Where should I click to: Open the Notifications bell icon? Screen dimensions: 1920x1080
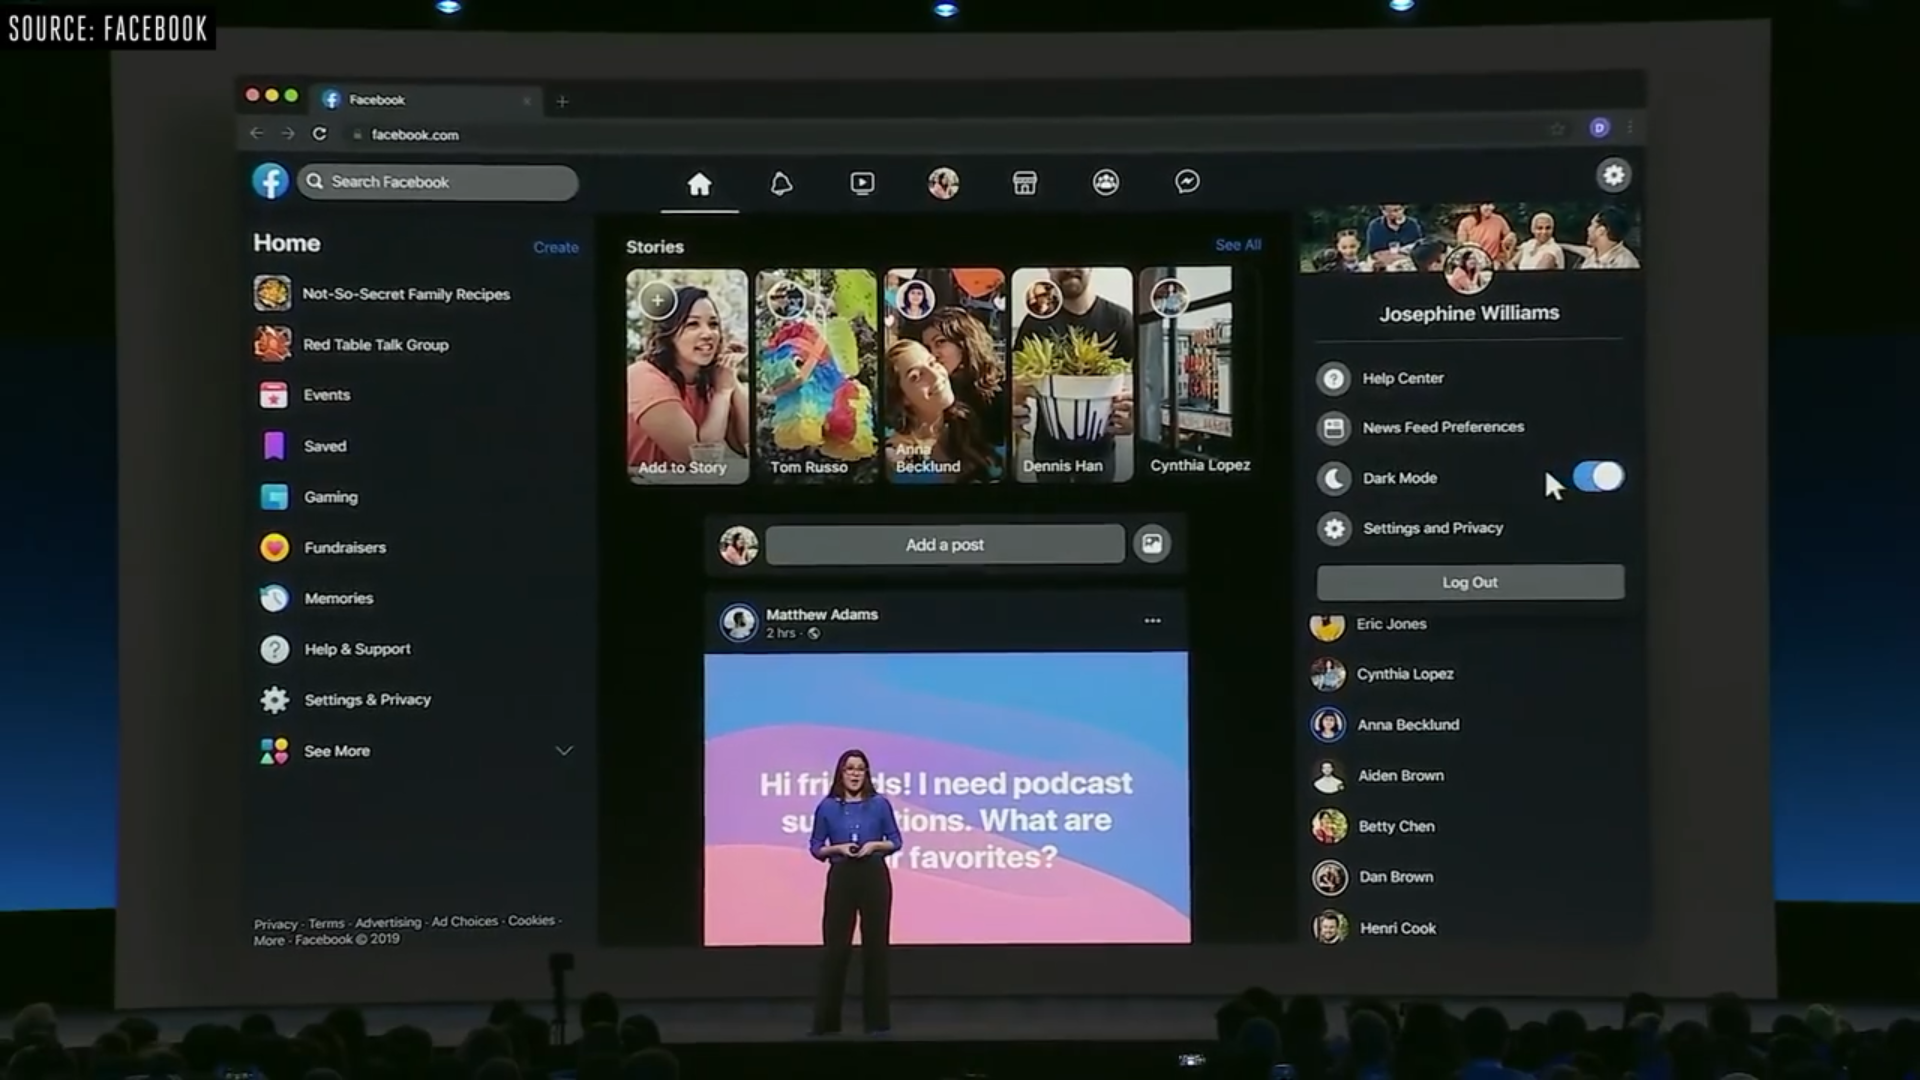[x=781, y=182]
